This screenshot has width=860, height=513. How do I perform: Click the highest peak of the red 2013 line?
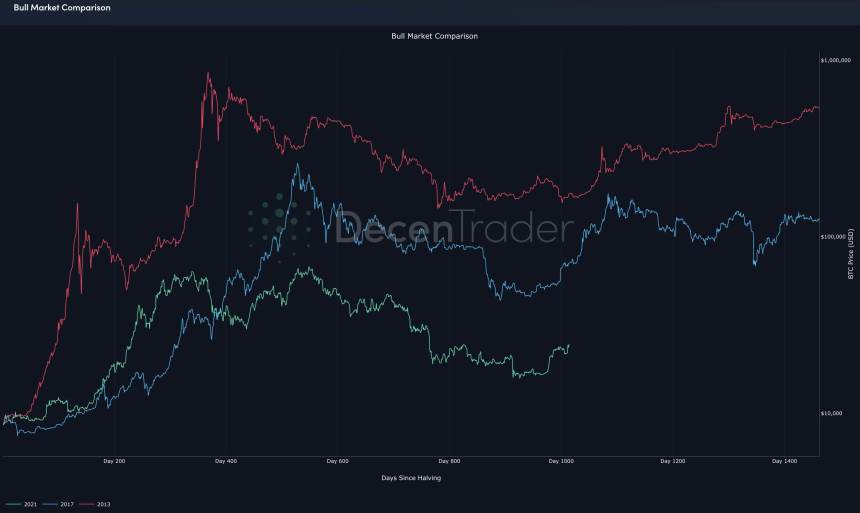(208, 73)
